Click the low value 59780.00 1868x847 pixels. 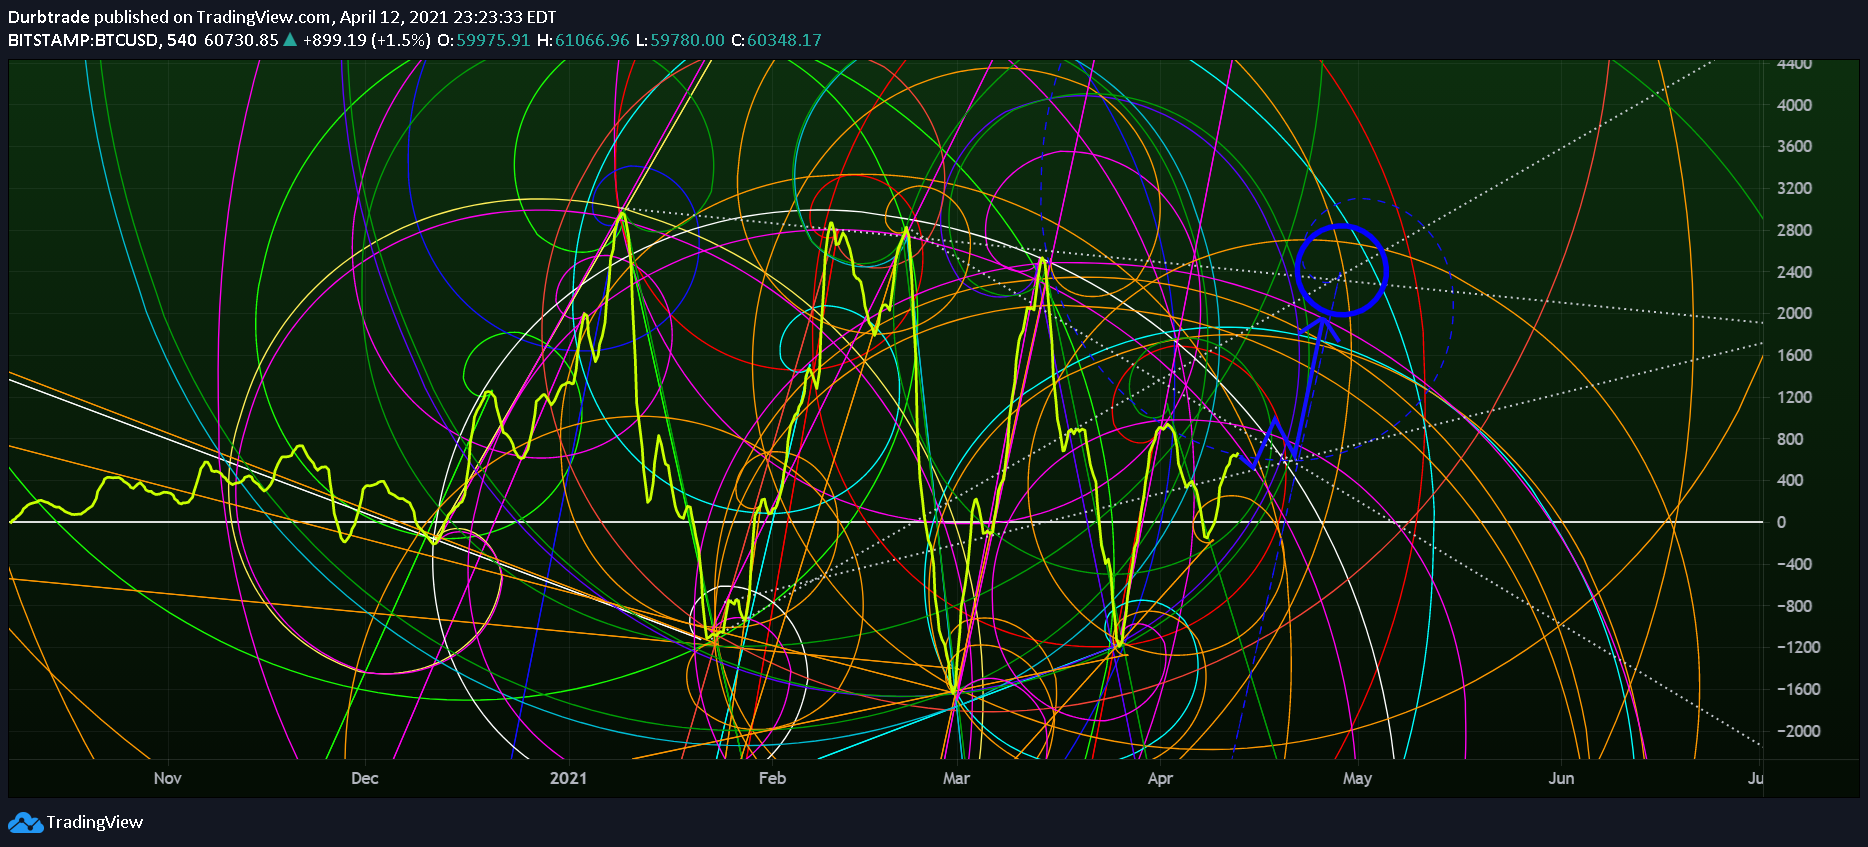coord(687,40)
